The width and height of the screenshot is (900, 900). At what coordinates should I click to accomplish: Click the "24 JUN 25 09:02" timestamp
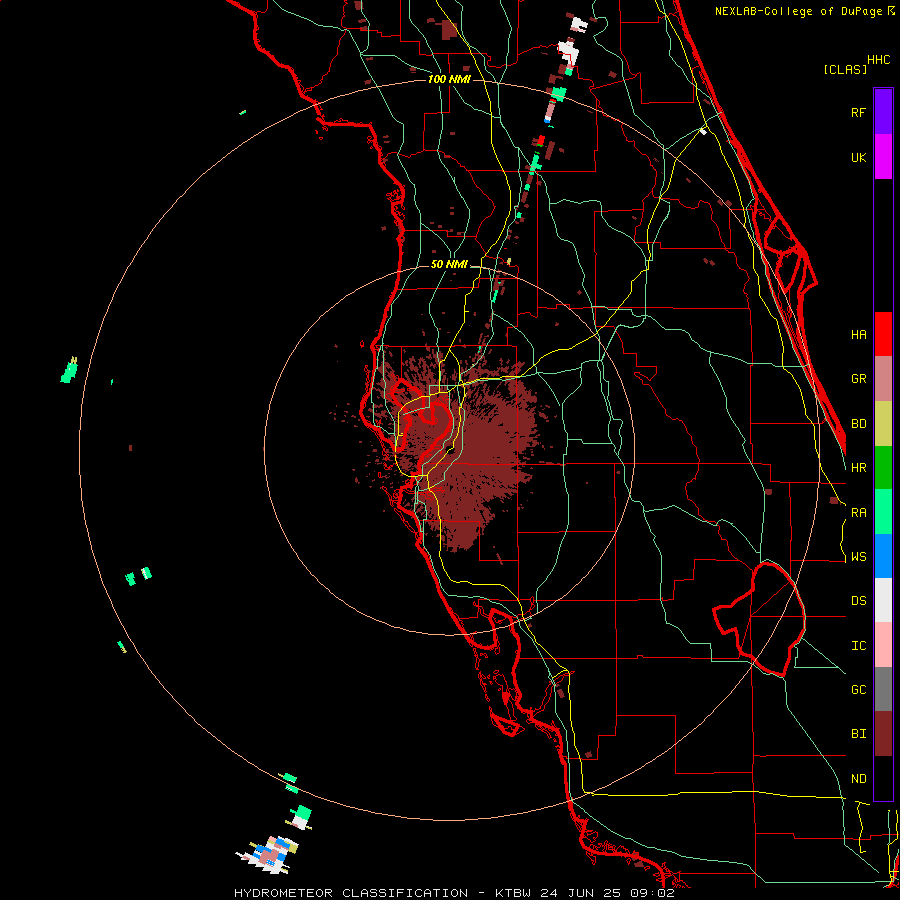point(608,893)
